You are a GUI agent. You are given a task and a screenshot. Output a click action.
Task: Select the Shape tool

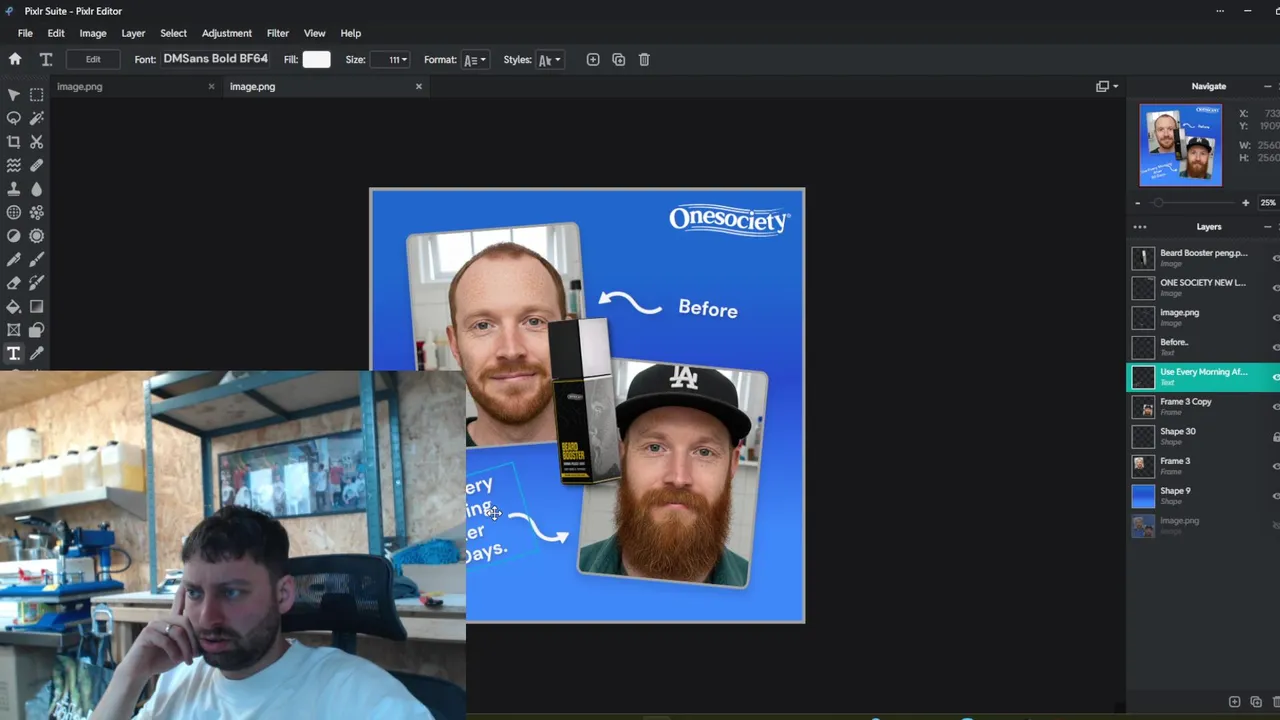[x=37, y=330]
